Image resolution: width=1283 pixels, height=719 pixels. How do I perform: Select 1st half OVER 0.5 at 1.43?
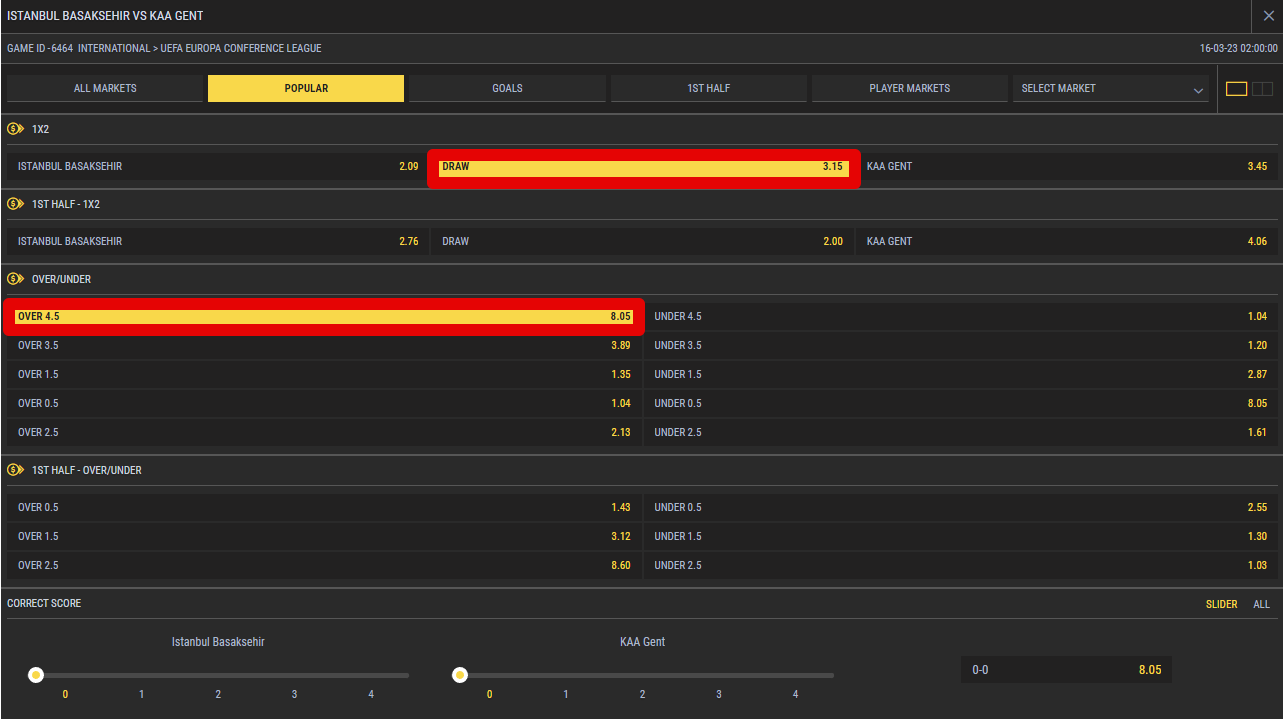coord(324,507)
